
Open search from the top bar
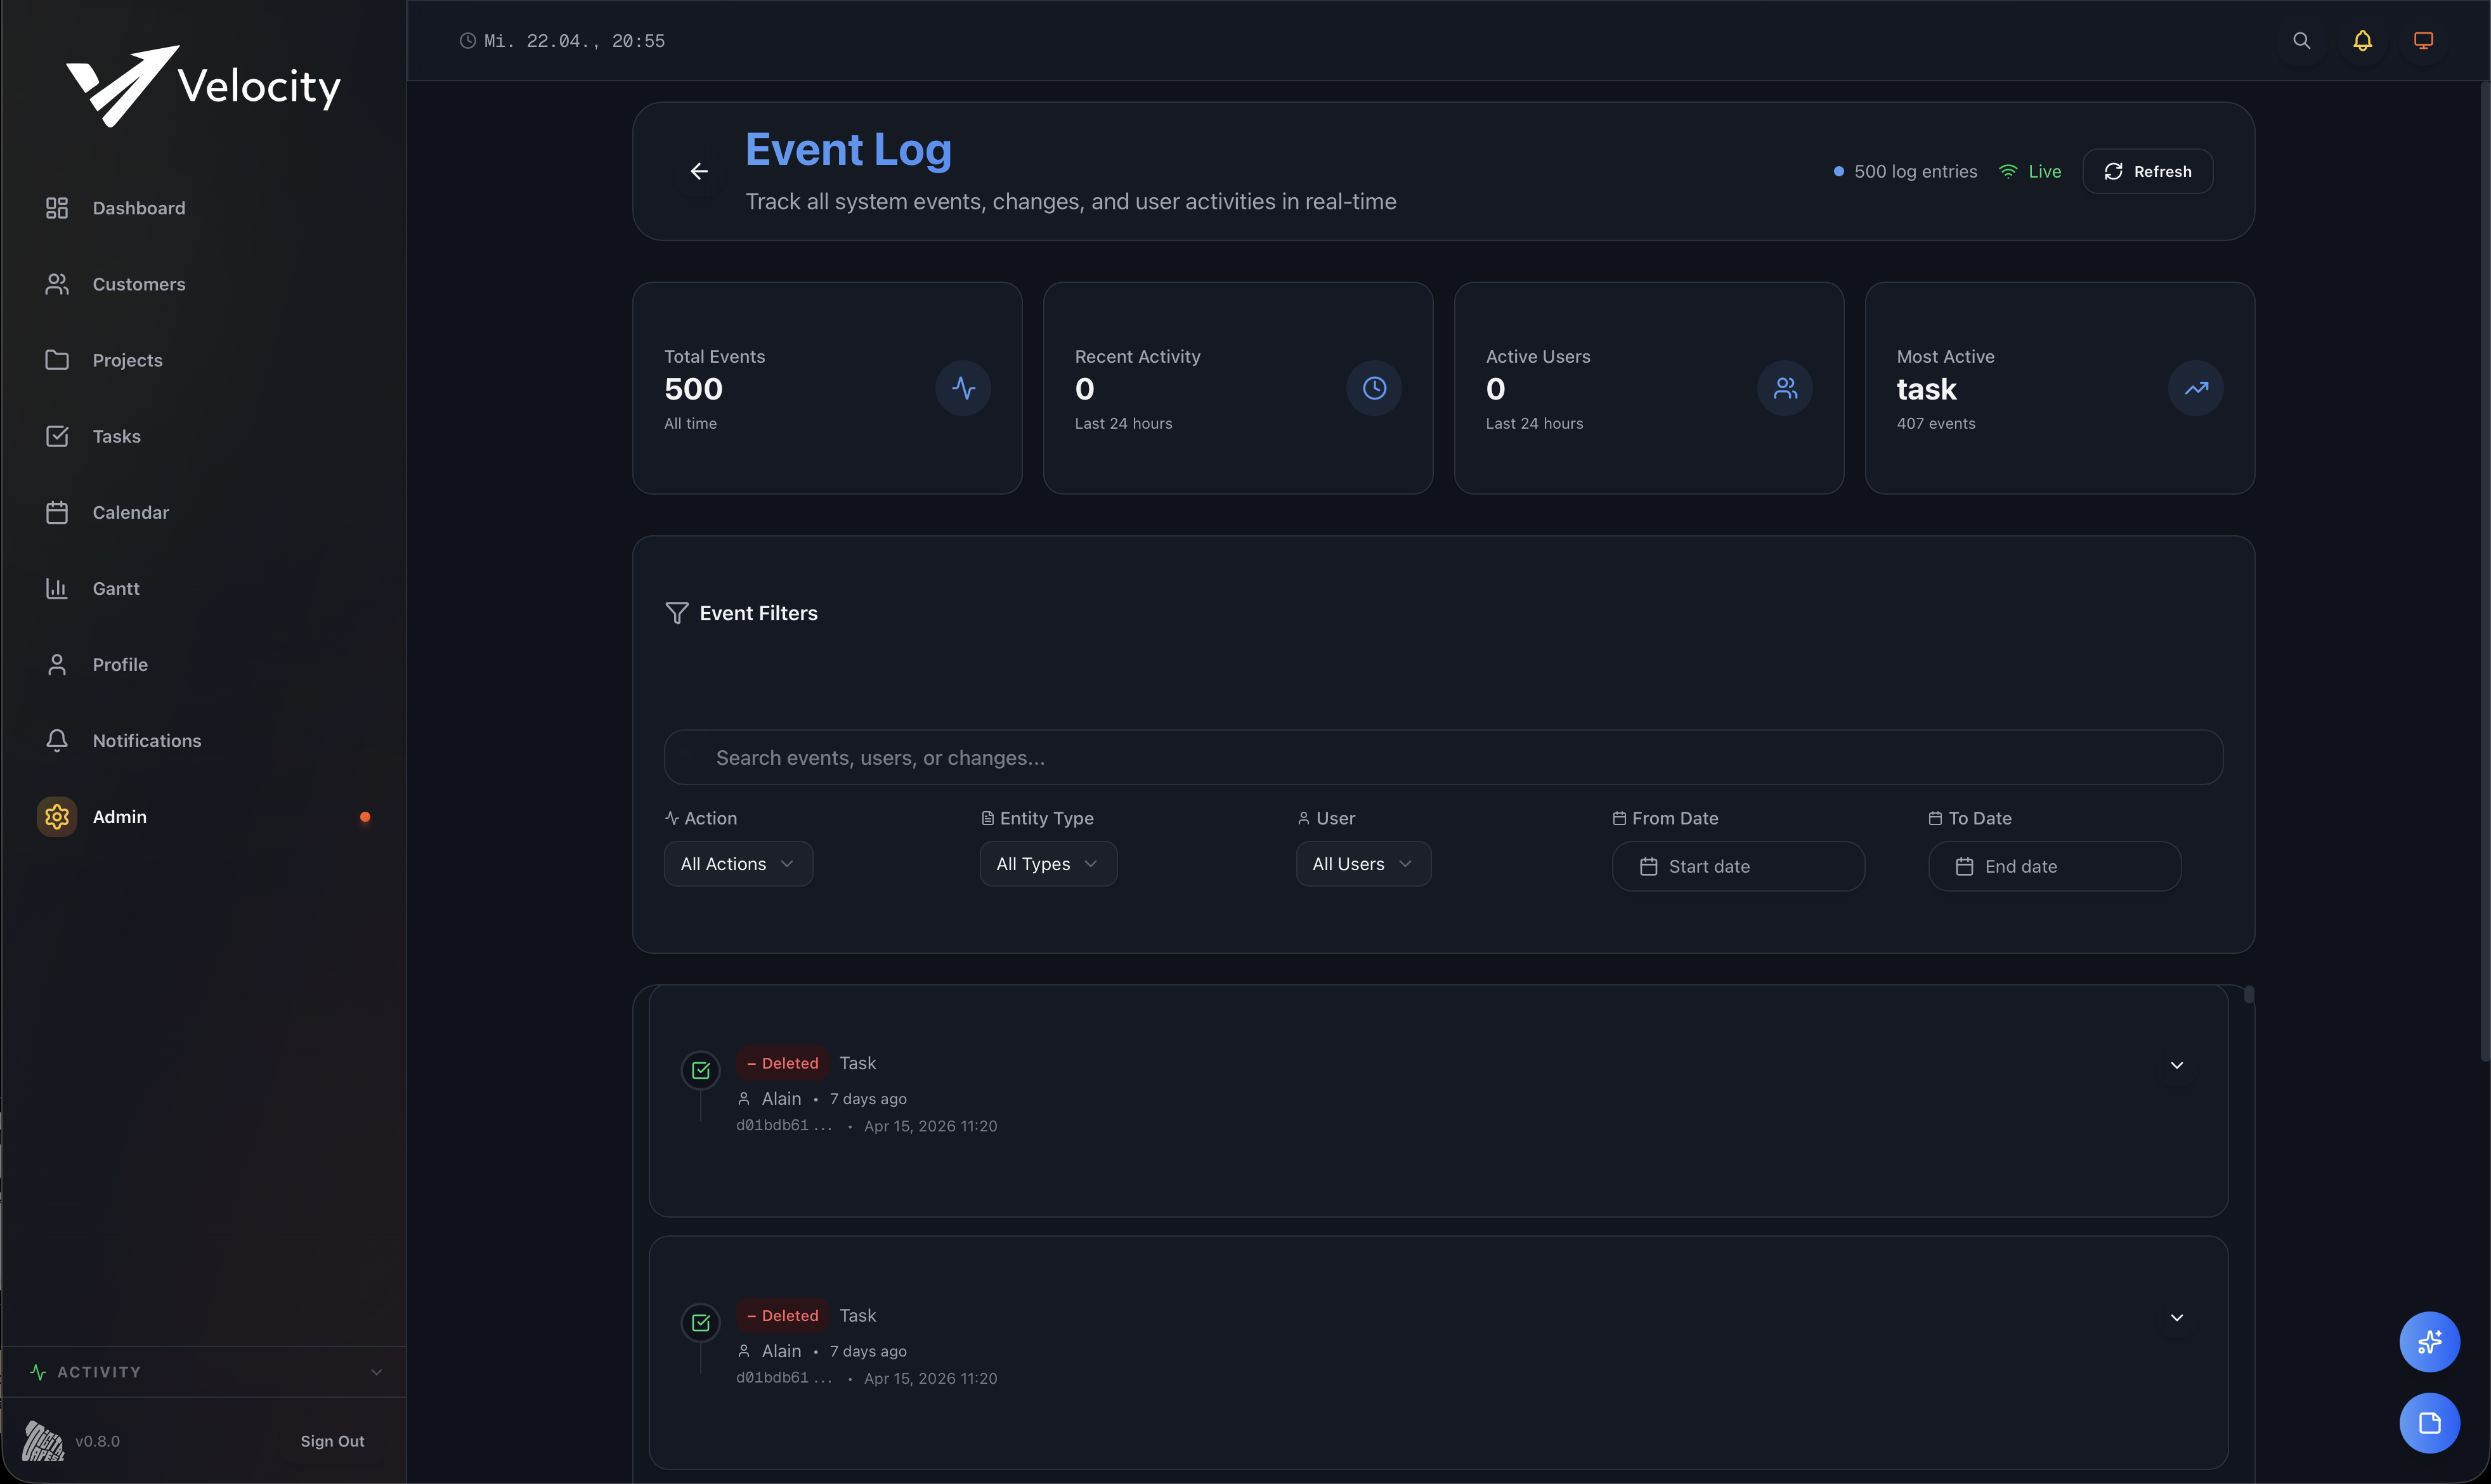(x=2302, y=40)
